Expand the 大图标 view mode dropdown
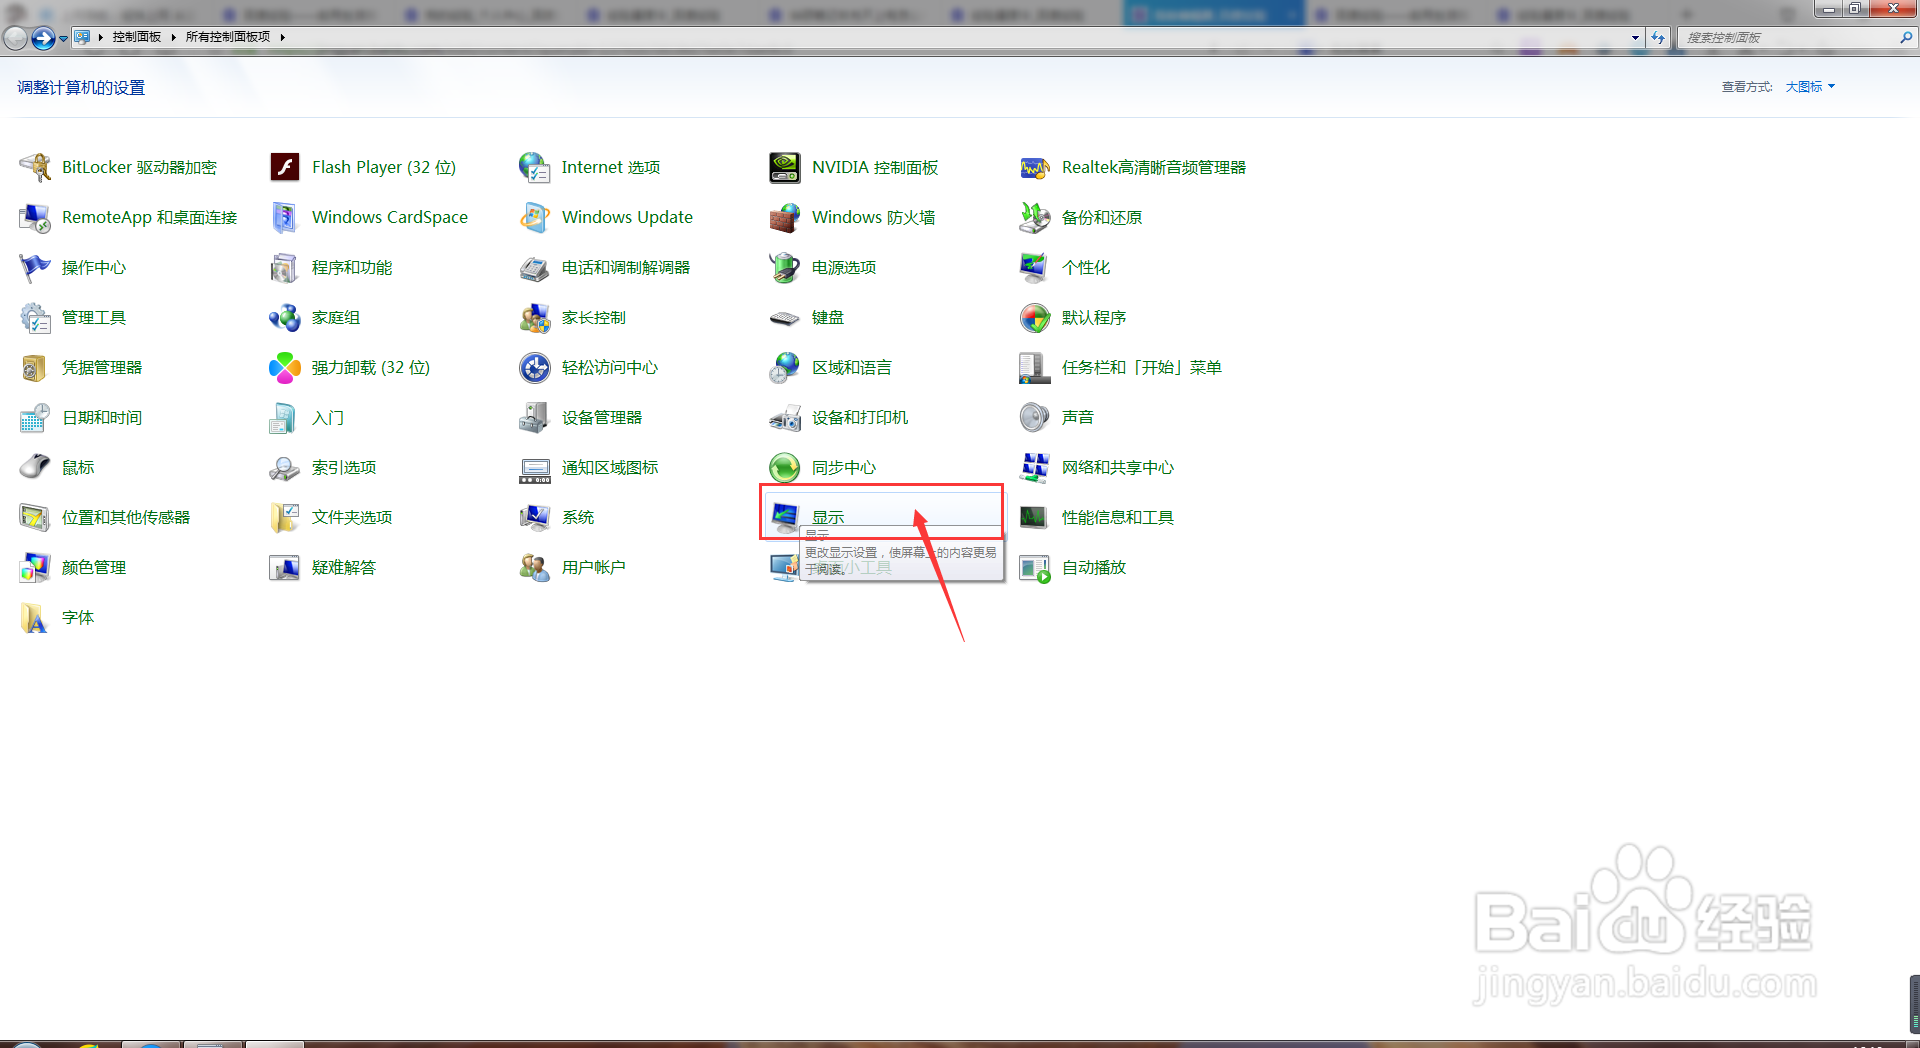The image size is (1920, 1048). 1810,87
